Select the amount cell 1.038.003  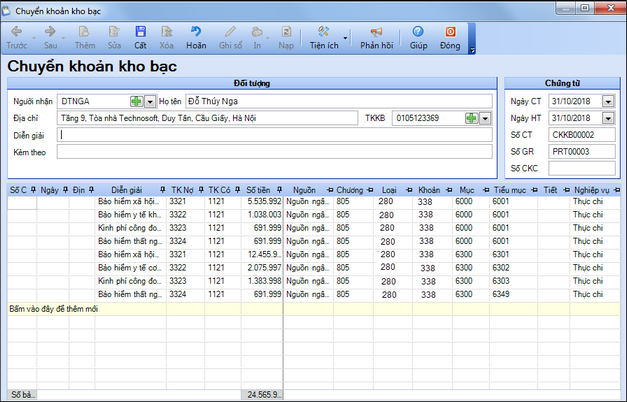262,215
